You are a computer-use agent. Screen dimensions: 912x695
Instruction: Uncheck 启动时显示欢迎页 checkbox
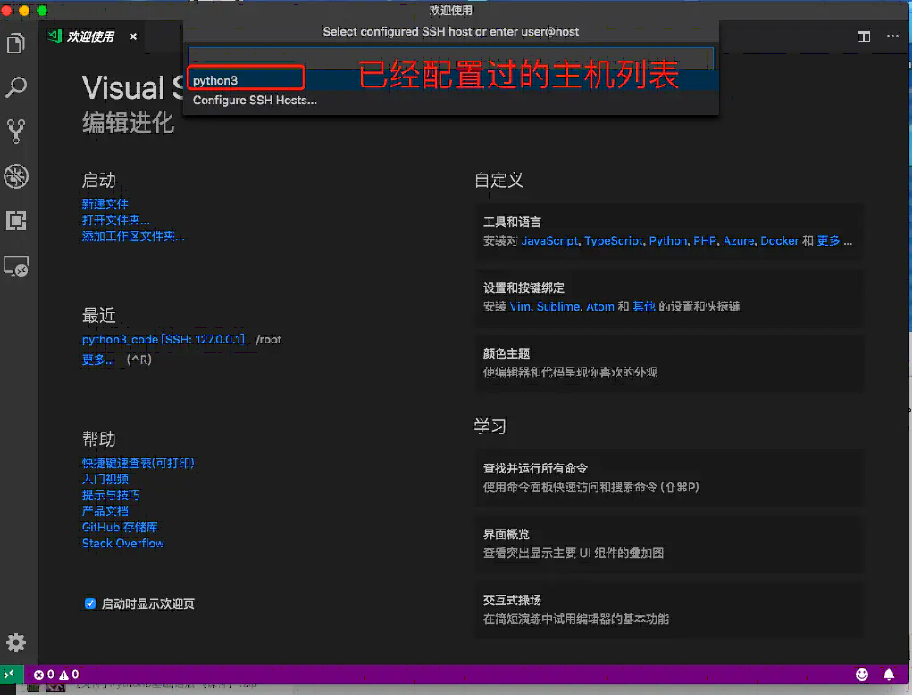(x=90, y=603)
